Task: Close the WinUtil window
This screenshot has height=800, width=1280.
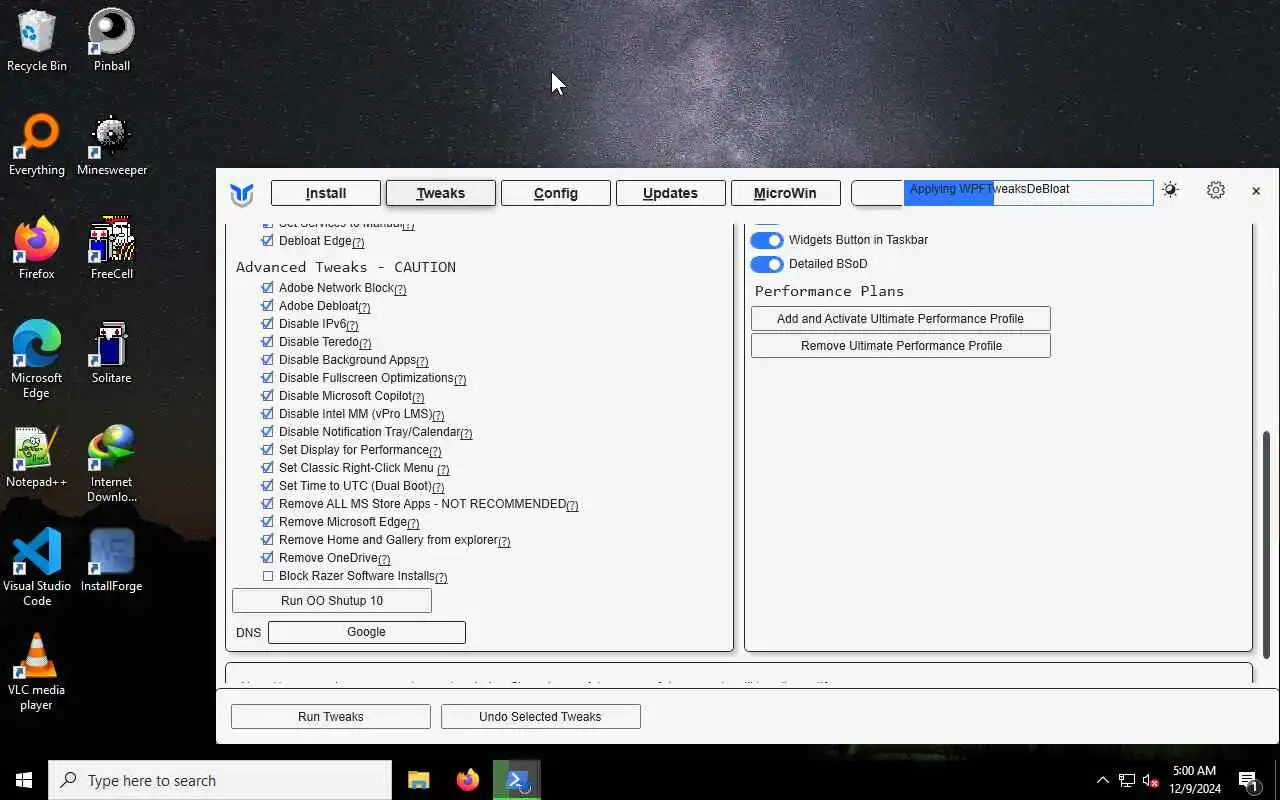Action: point(1256,190)
